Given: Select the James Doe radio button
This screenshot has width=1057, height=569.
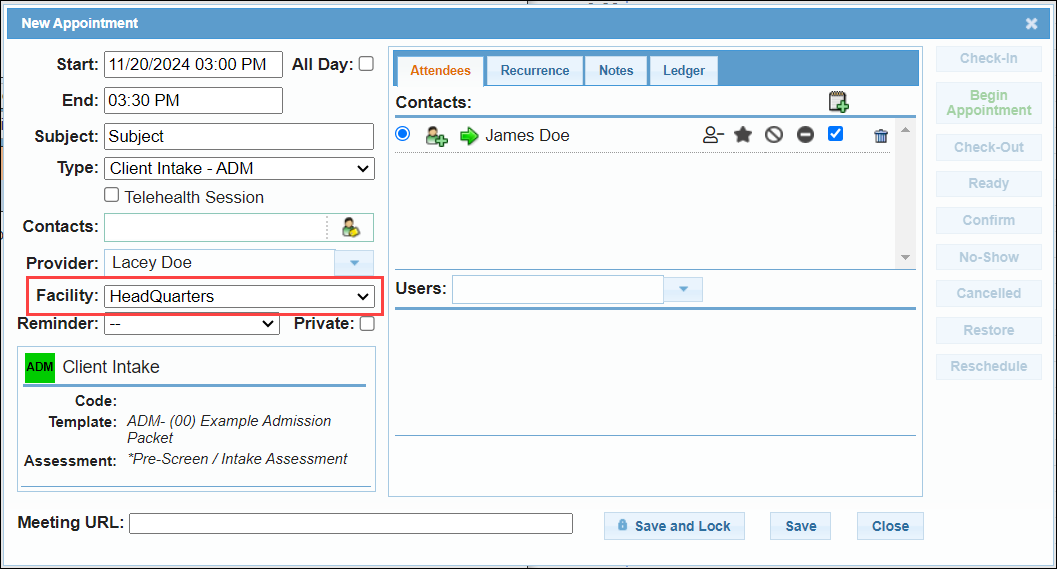Looking at the screenshot, I should tap(402, 133).
